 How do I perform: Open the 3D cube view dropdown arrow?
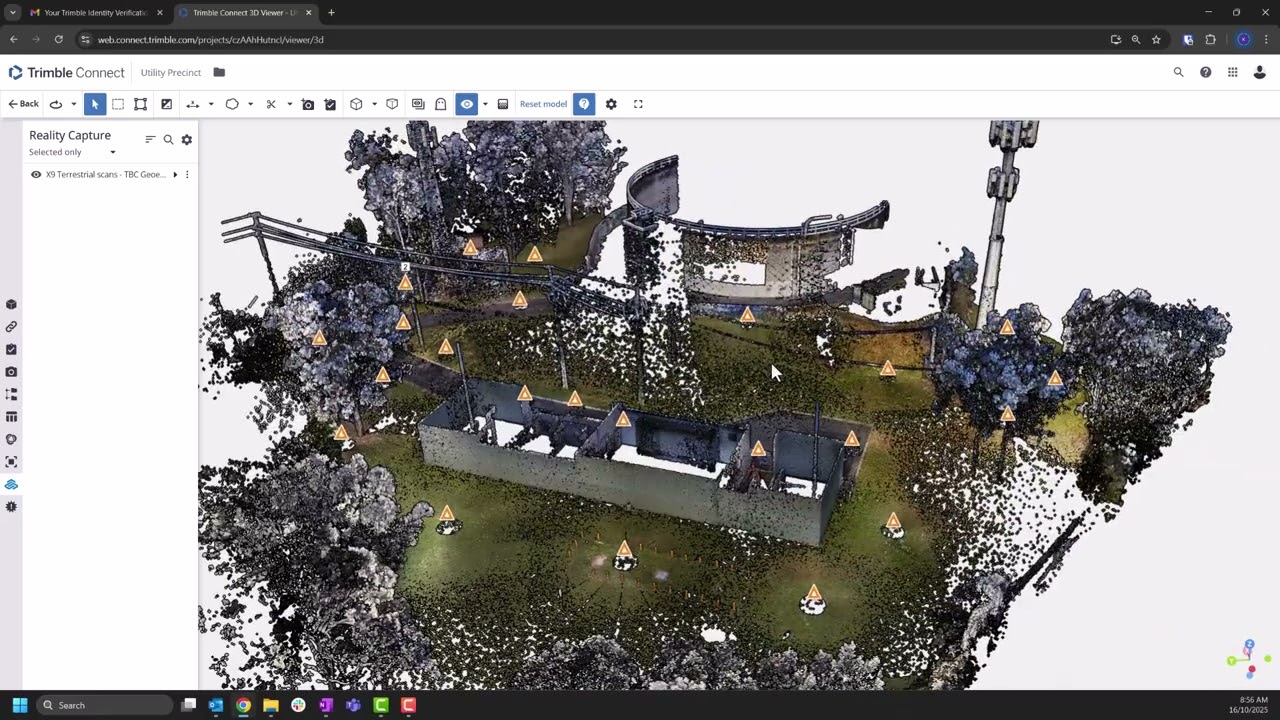(x=374, y=104)
